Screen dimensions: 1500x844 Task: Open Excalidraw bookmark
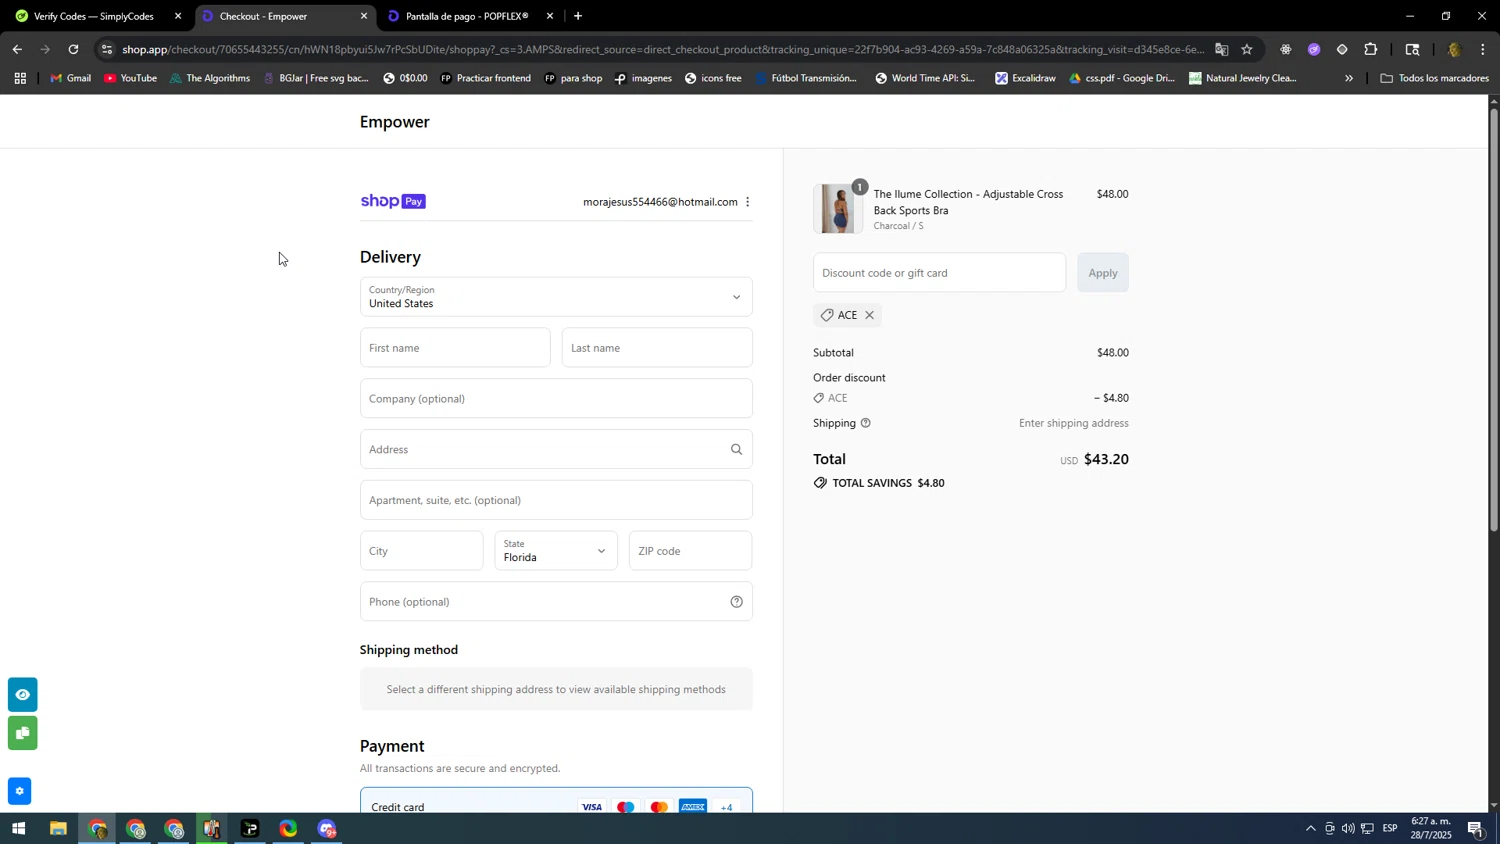pyautogui.click(x=1025, y=78)
